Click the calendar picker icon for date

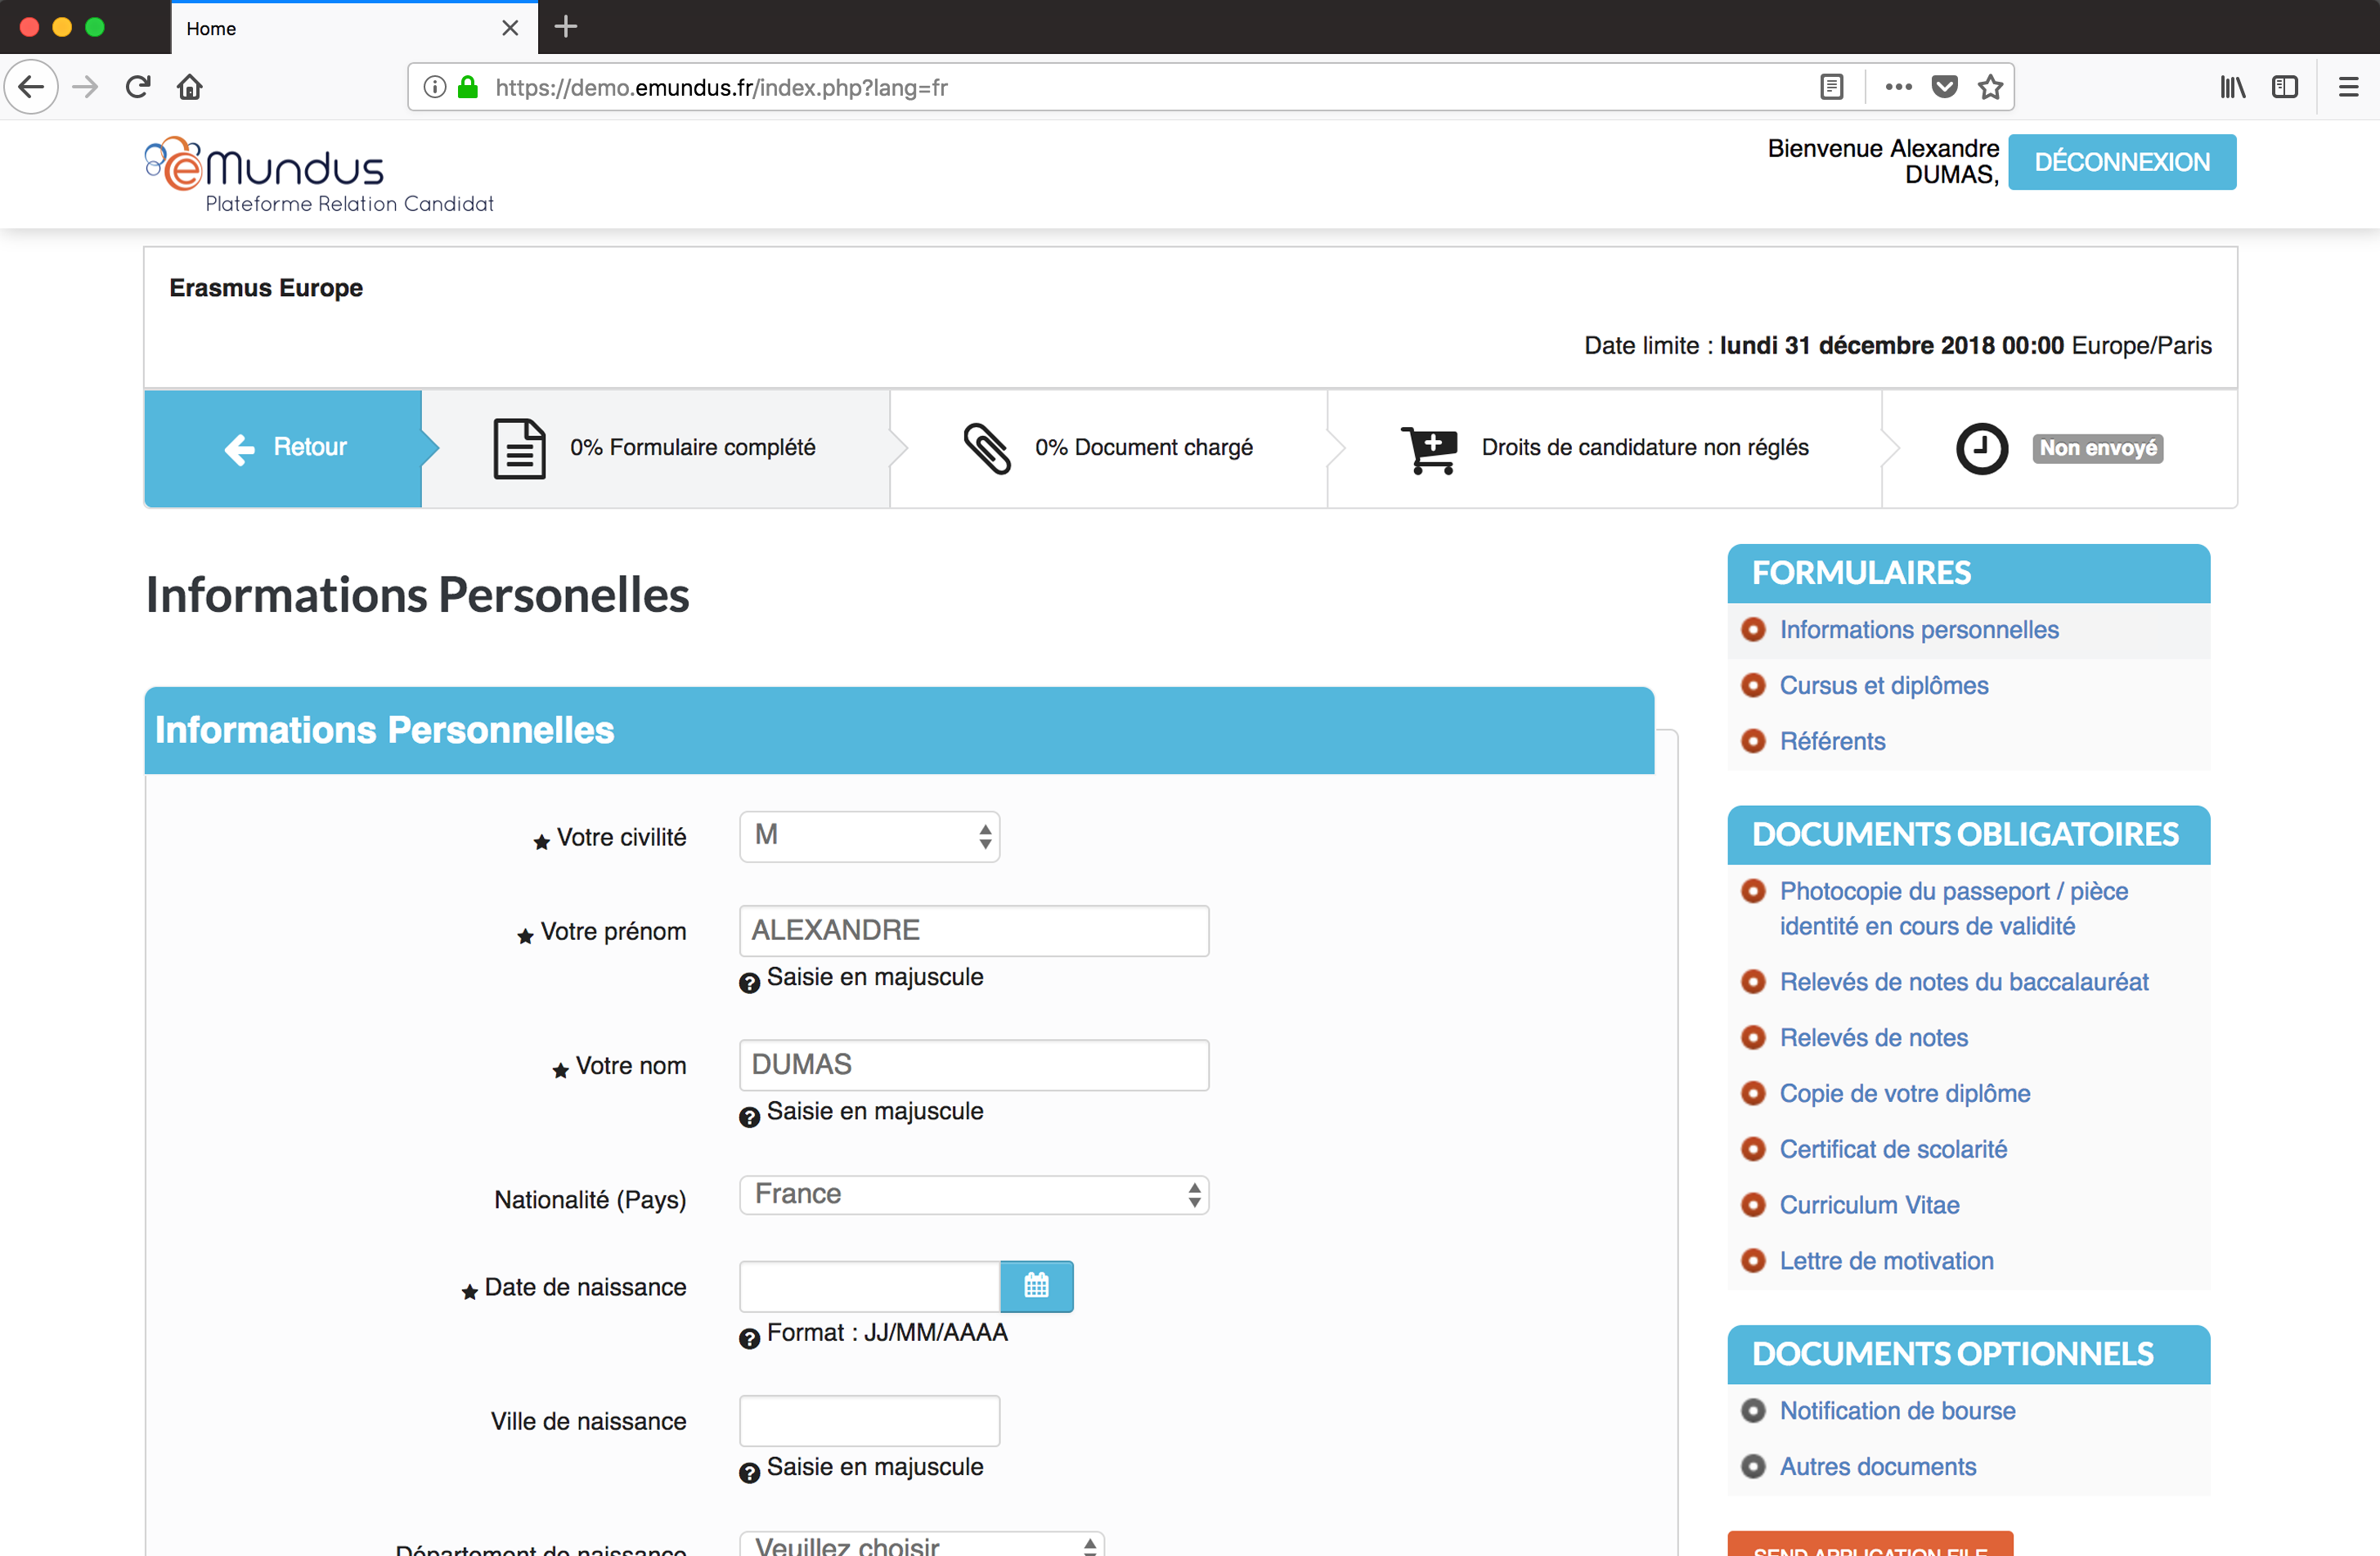coord(1035,1287)
